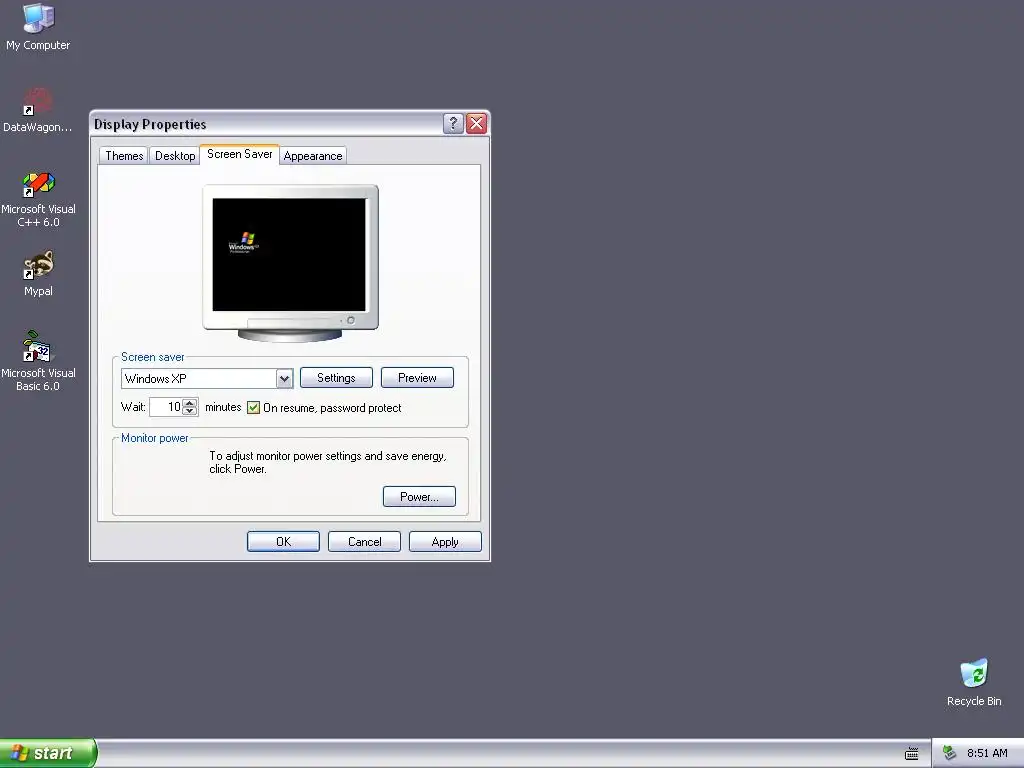Open the screen saver dropdown list
The image size is (1024, 768).
(x=284, y=378)
